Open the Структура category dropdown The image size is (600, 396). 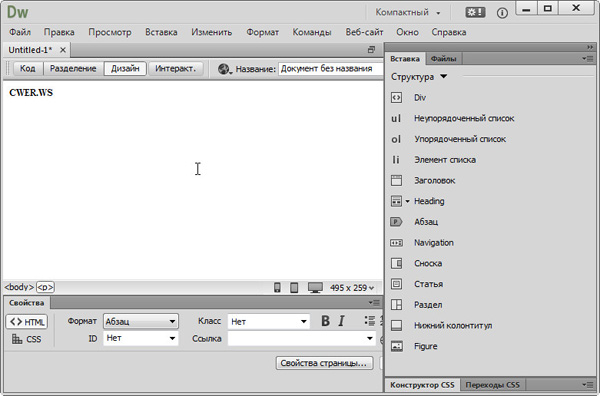(419, 77)
